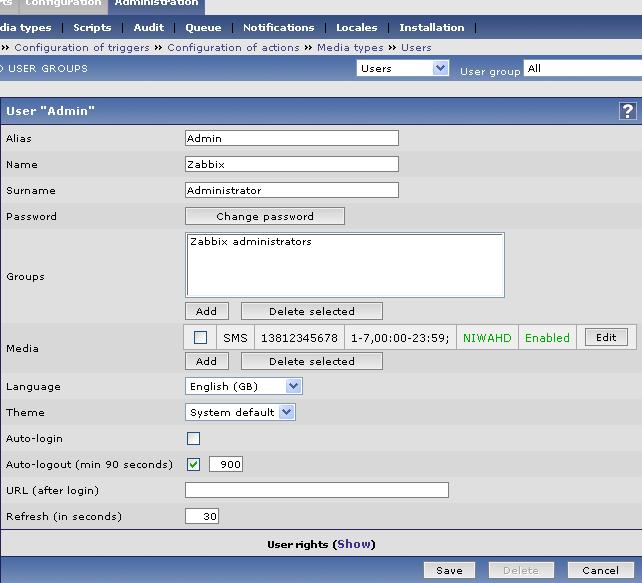Open the Locales submenu item

(x=357, y=27)
